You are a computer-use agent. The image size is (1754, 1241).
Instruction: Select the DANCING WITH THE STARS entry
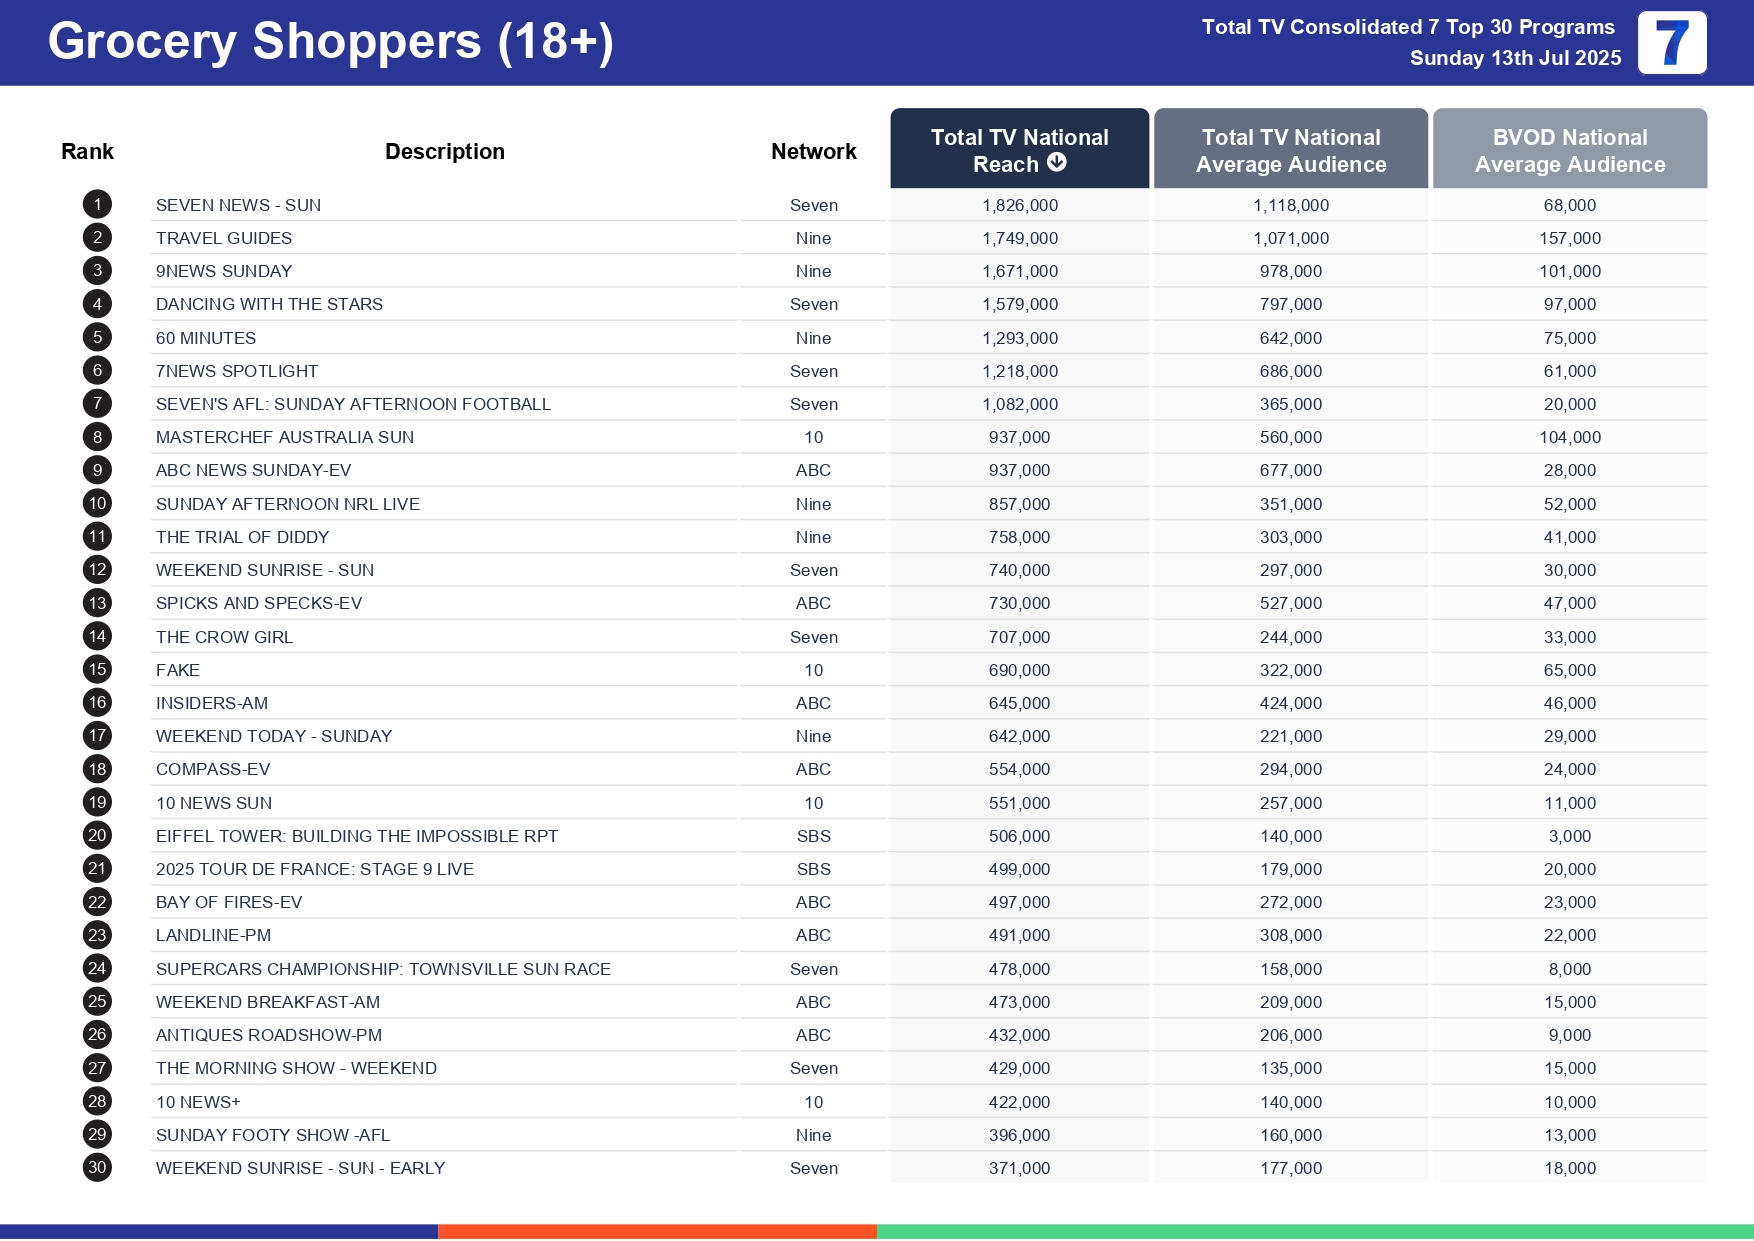(269, 304)
